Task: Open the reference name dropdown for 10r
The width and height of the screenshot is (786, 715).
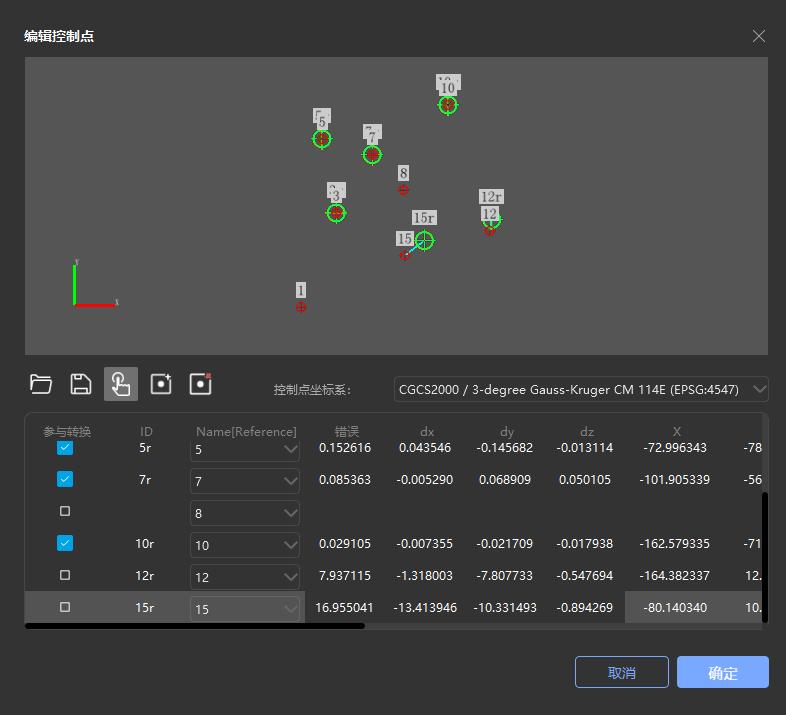Action: (245, 545)
